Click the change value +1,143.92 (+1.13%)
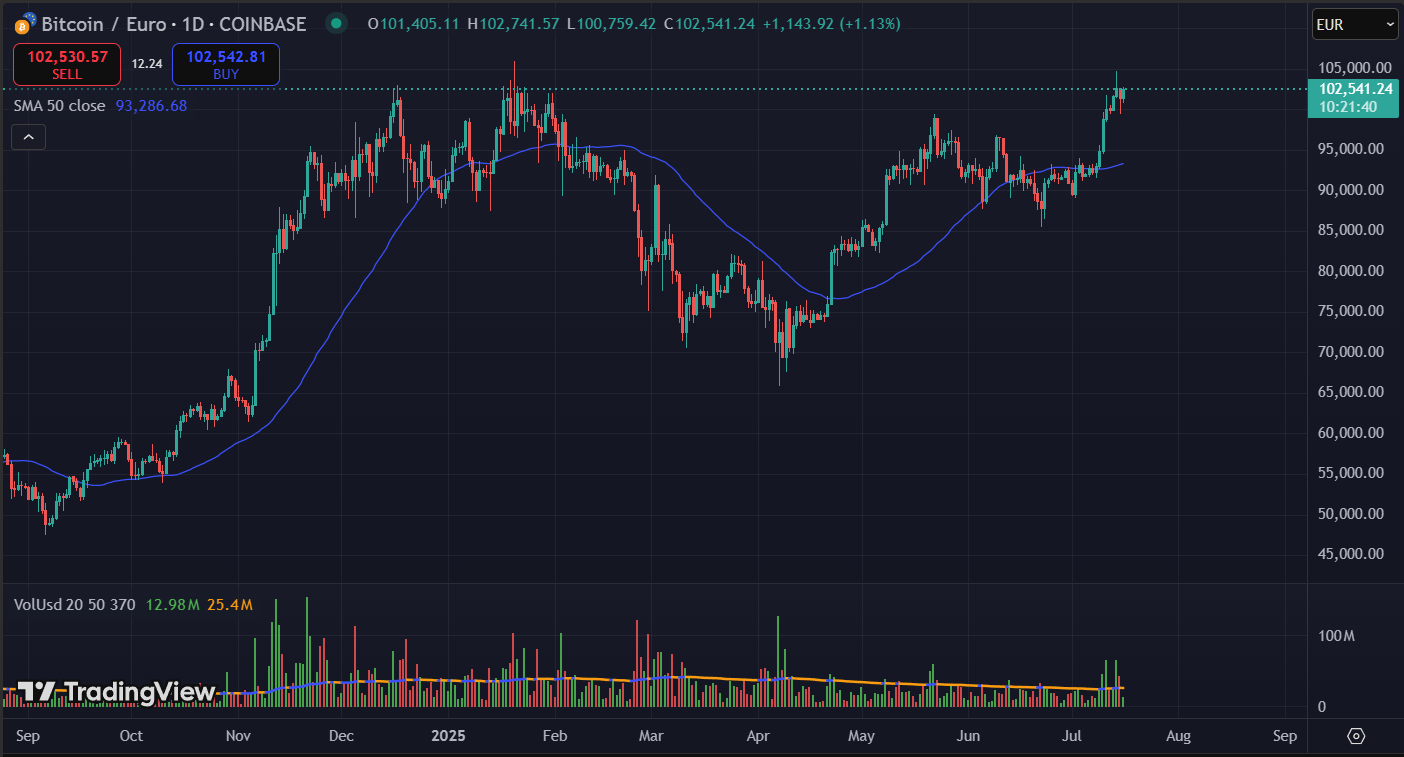The height and width of the screenshot is (757, 1404). (831, 24)
